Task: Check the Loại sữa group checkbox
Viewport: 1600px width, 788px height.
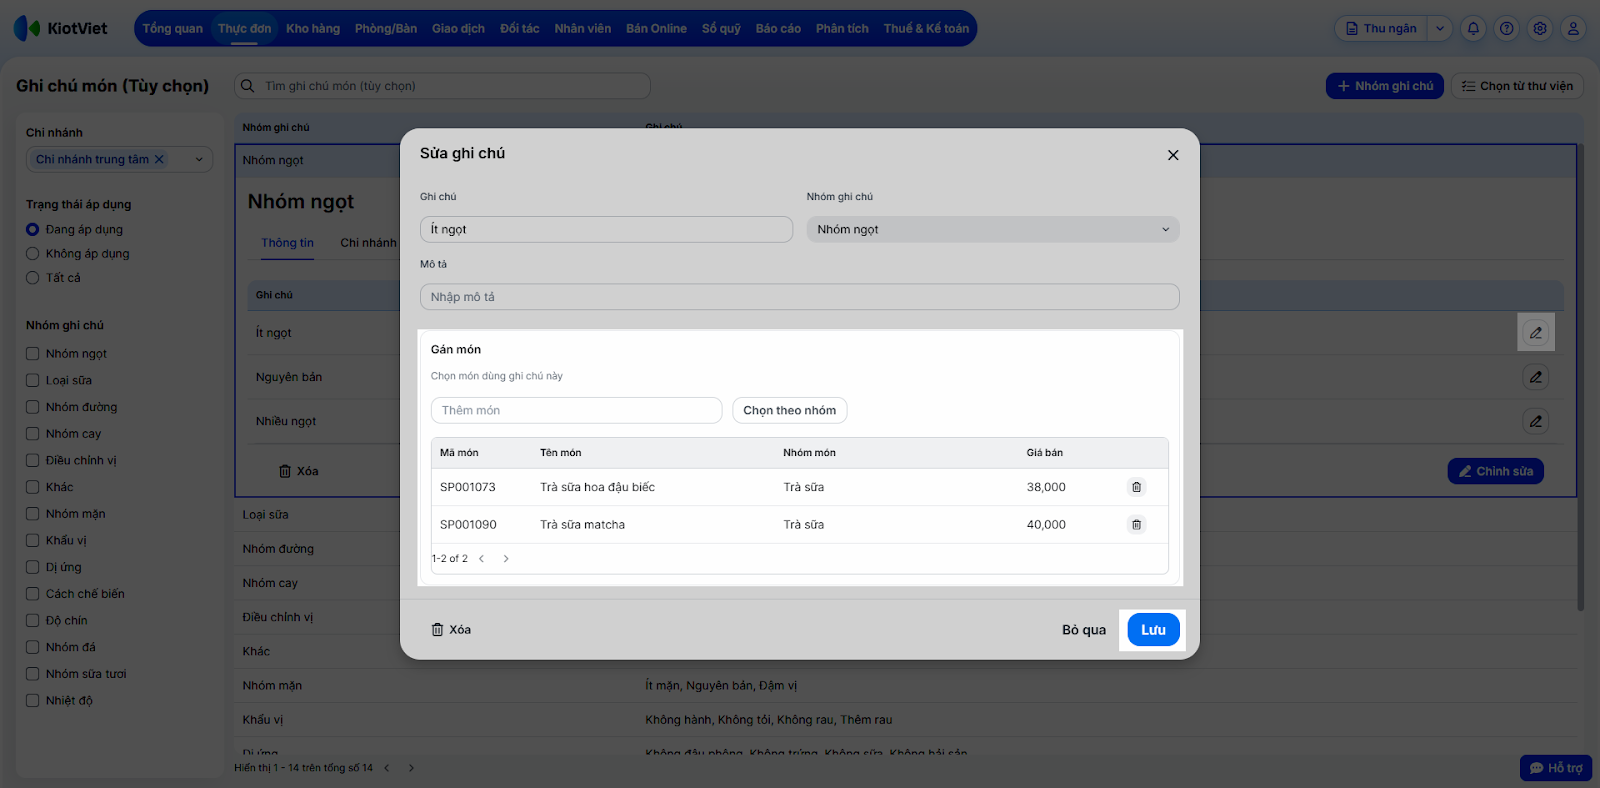Action: 33,381
